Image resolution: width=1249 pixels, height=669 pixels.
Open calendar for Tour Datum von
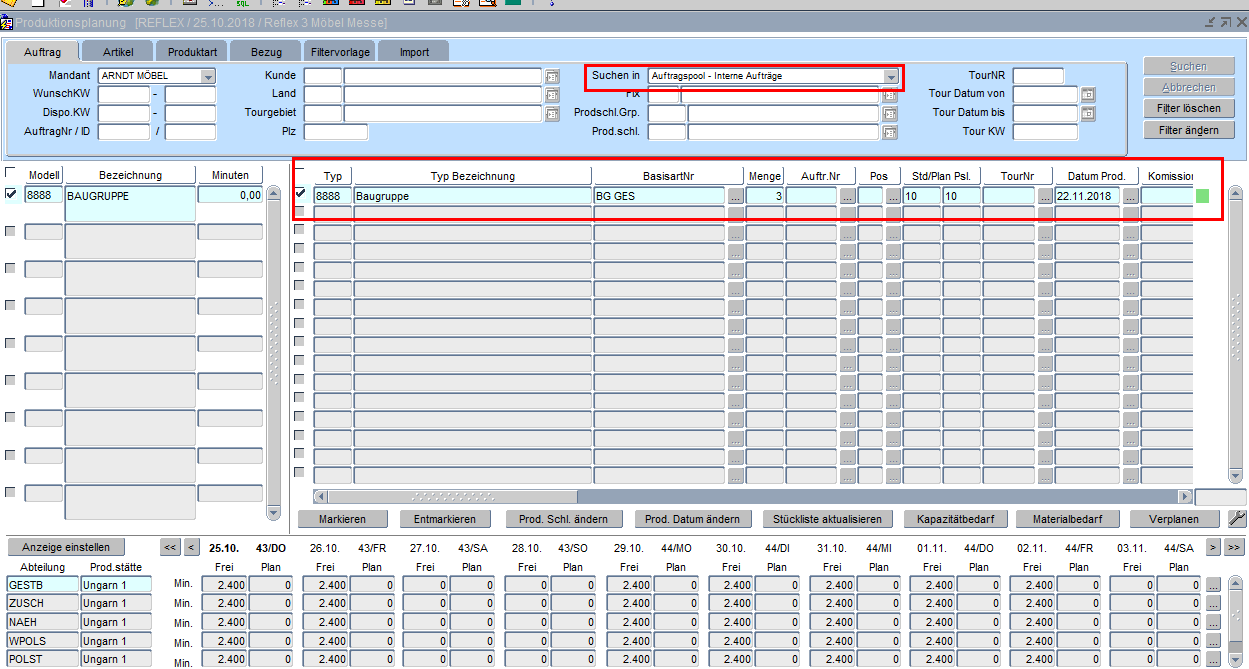pos(1088,95)
